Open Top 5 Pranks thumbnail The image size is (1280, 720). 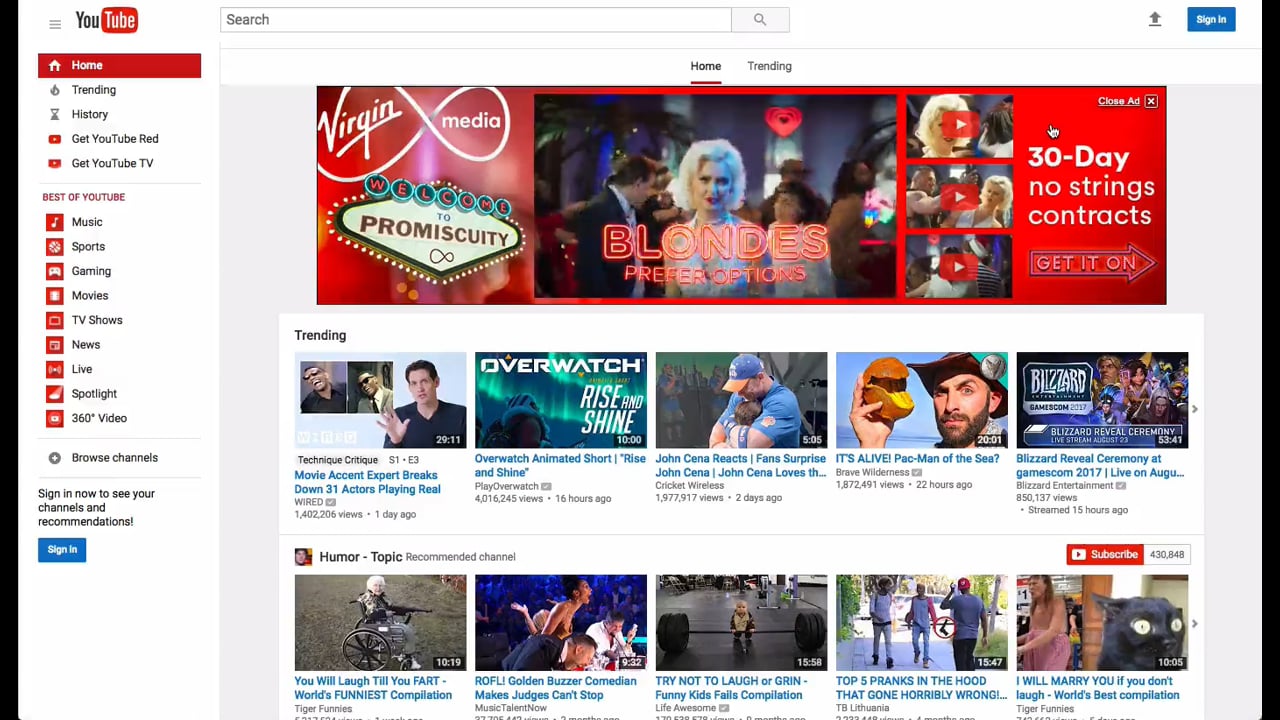[922, 622]
